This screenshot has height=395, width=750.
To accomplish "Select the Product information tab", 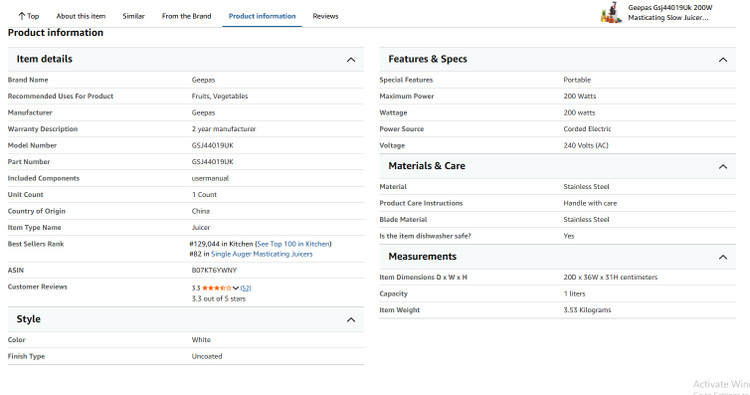I will pos(262,16).
